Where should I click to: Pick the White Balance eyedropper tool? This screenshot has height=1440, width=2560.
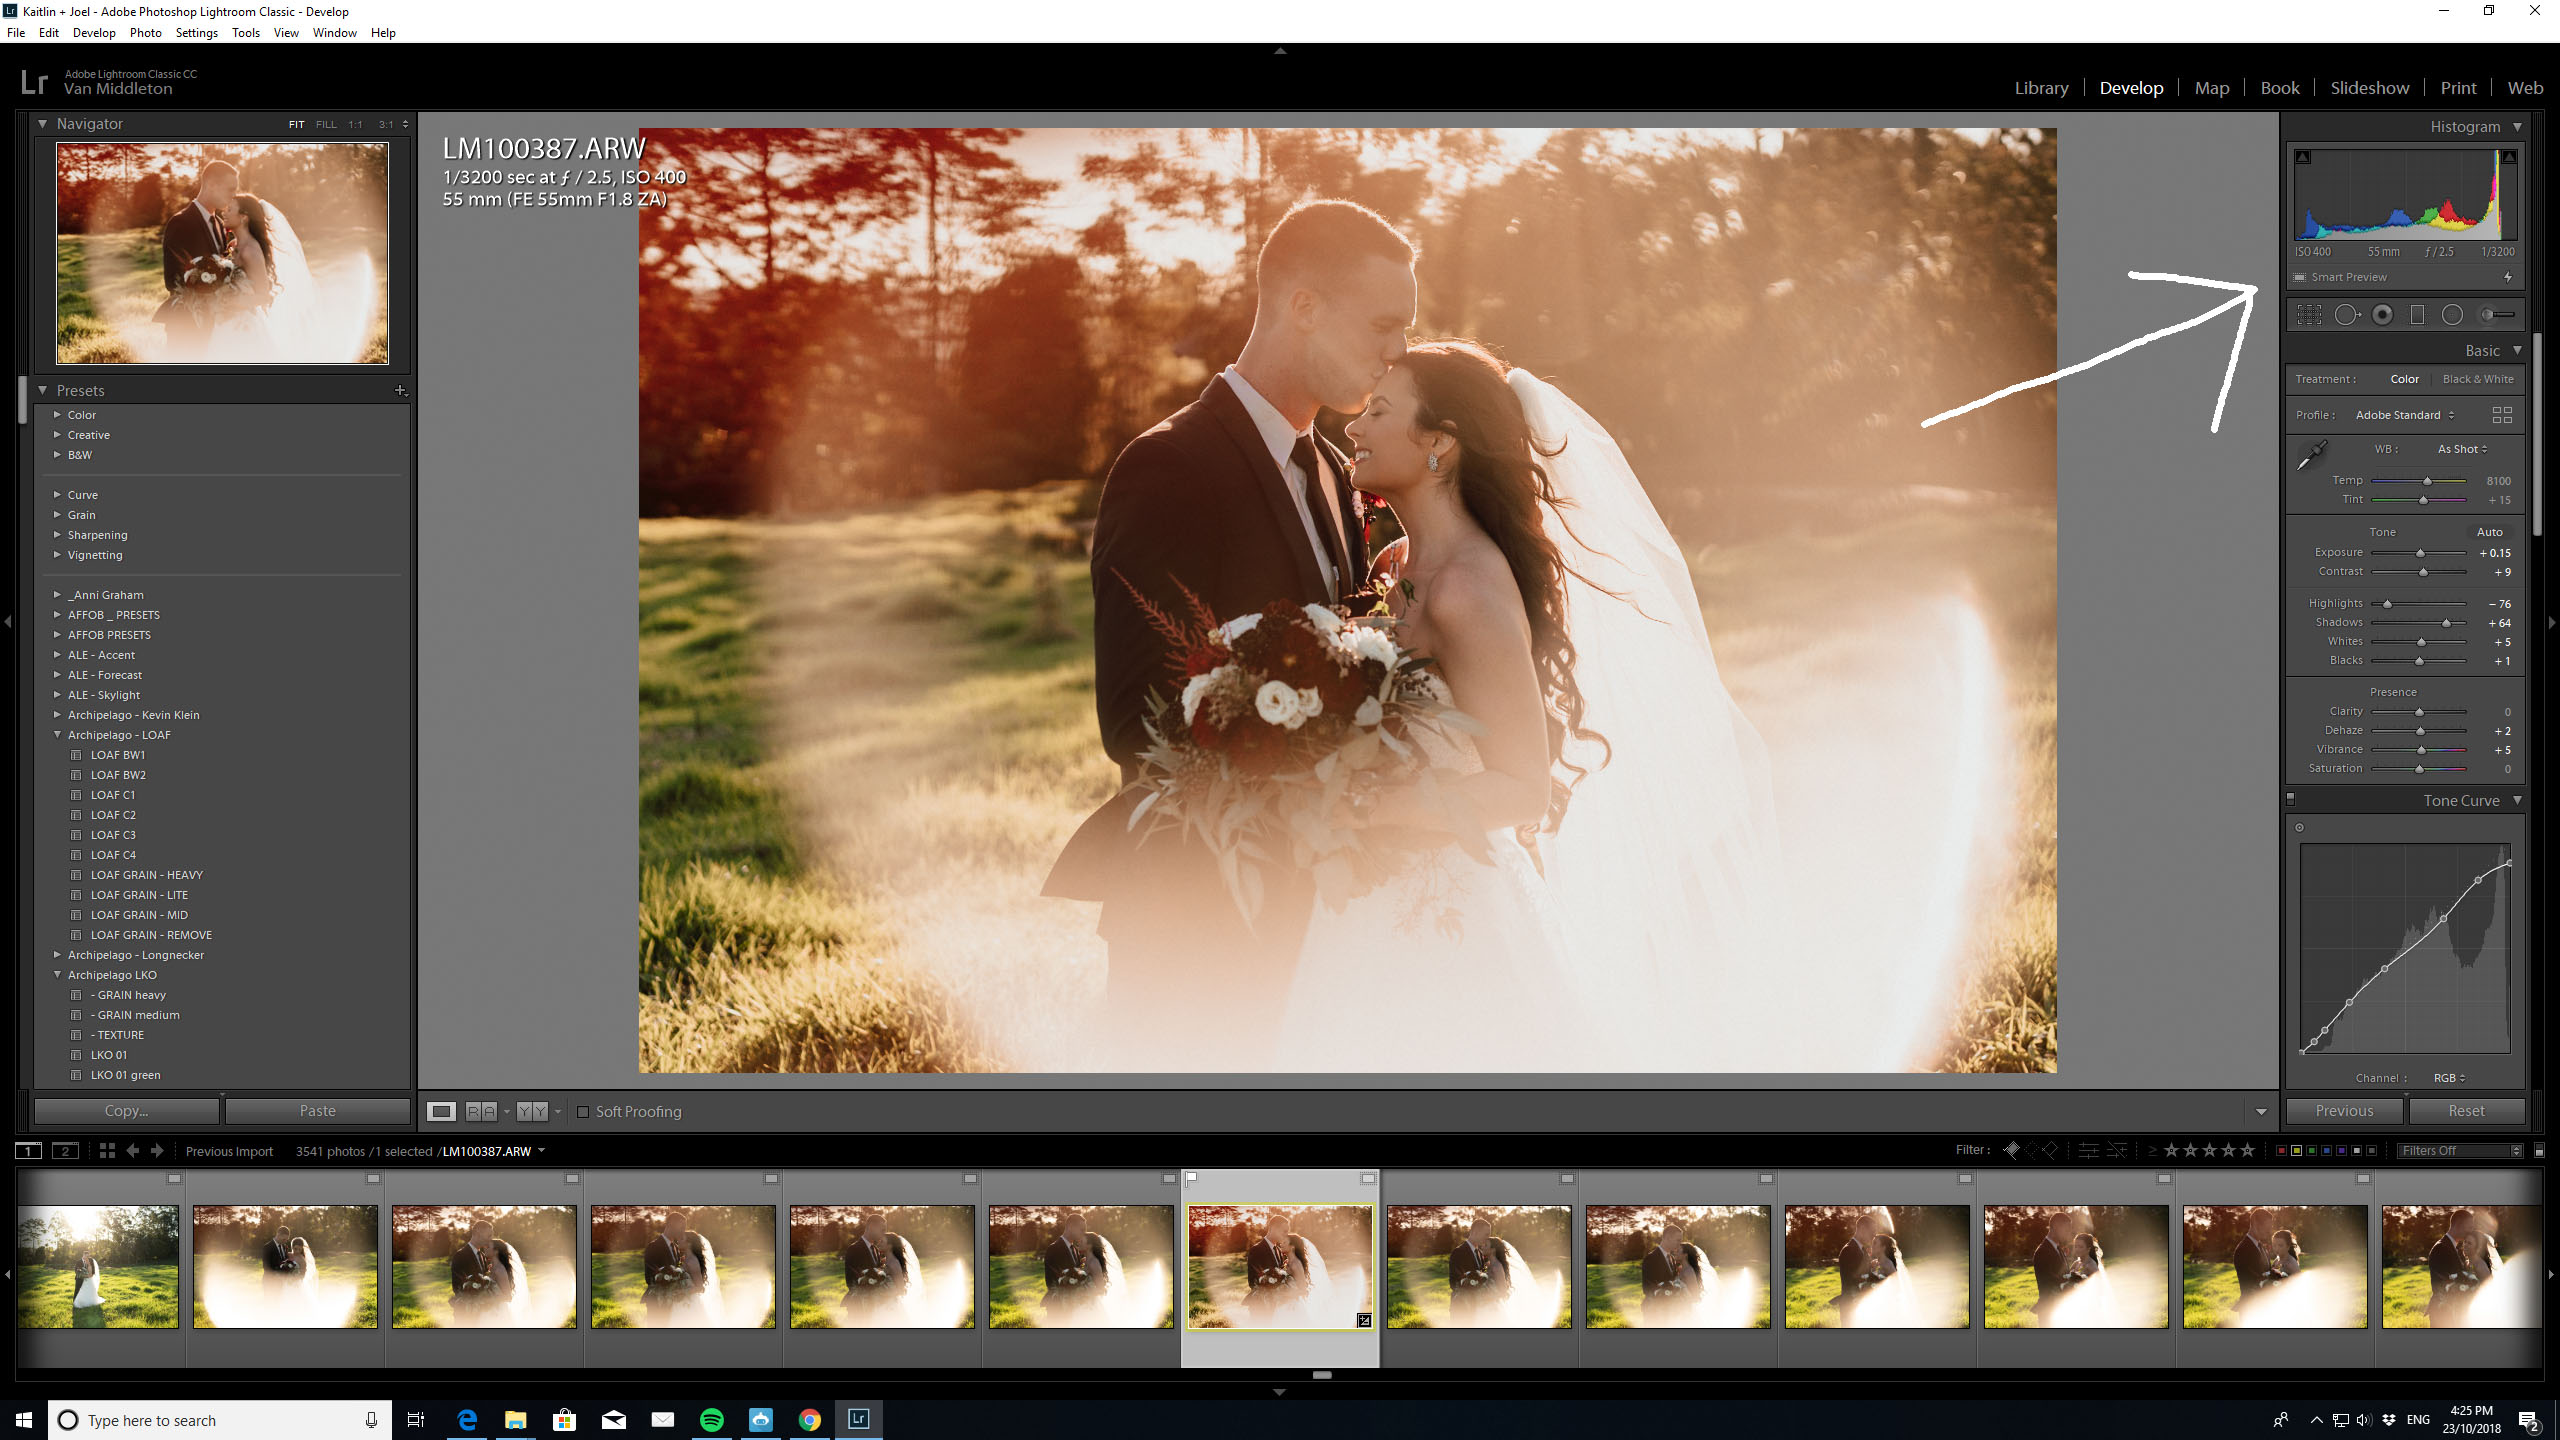point(2312,455)
